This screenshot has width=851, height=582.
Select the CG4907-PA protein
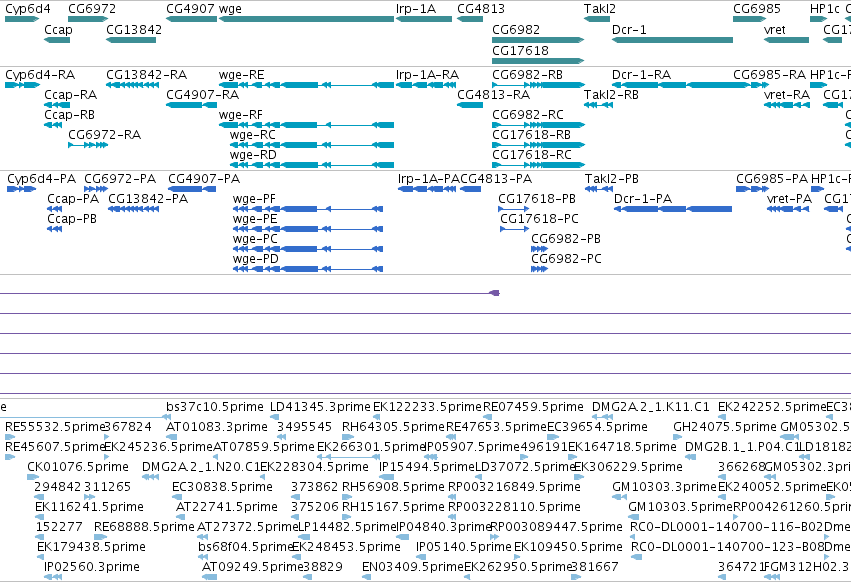[x=192, y=189]
